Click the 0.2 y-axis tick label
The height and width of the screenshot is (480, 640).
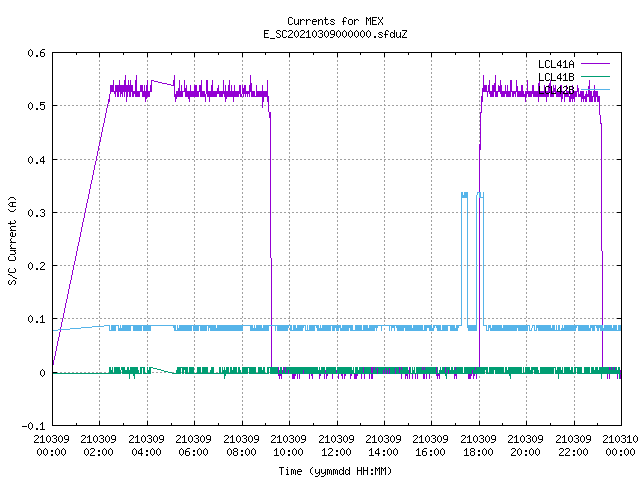[36, 266]
